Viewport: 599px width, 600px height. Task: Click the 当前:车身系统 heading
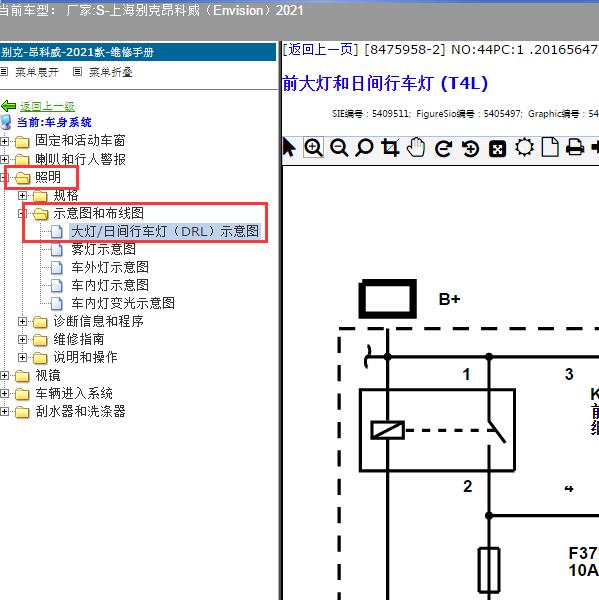pos(54,122)
